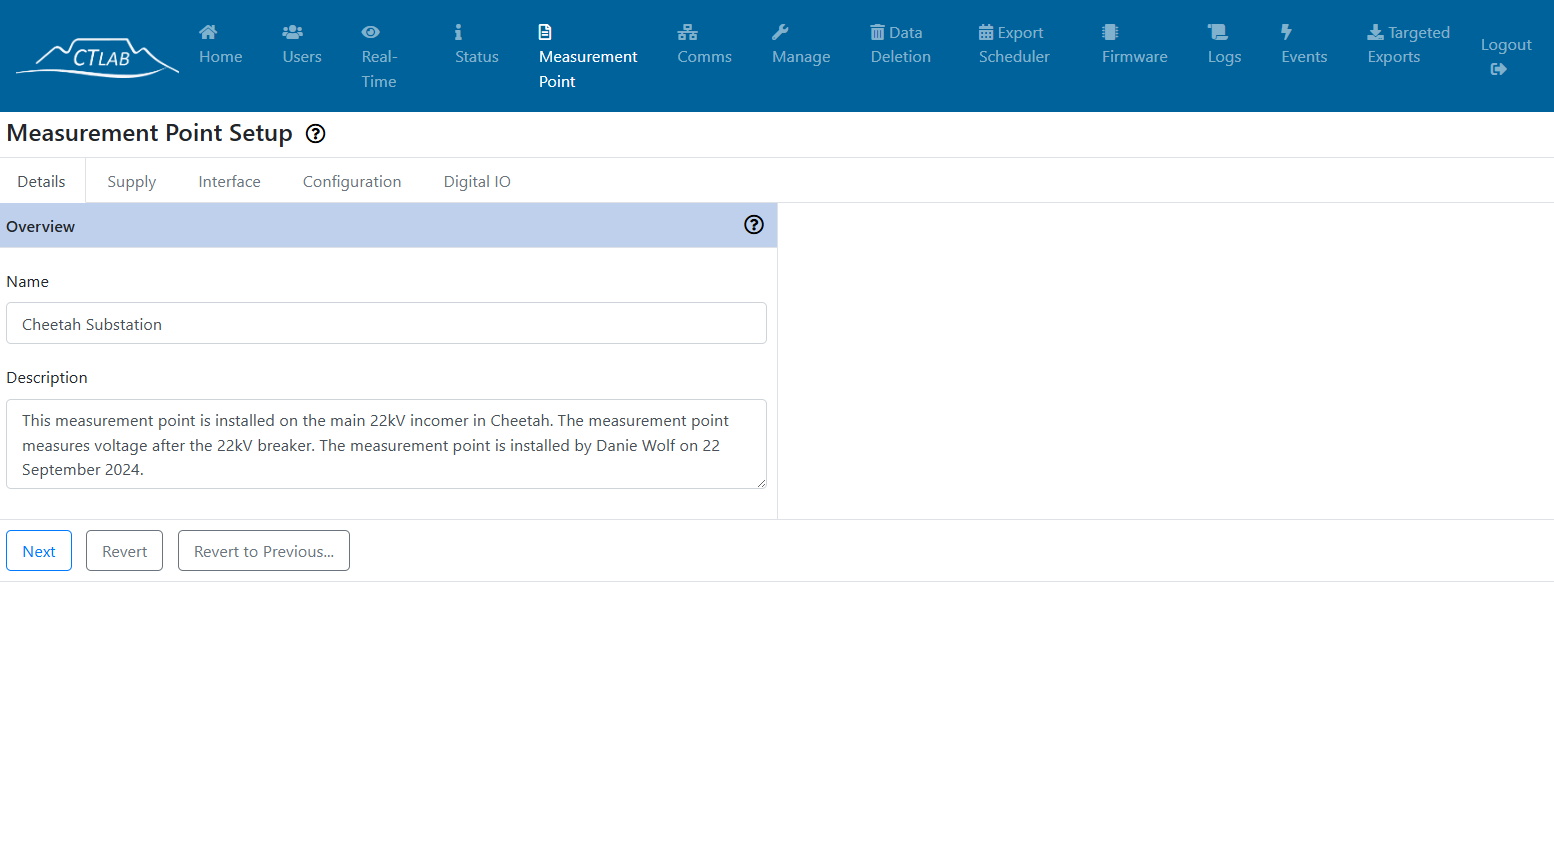
Task: Open Events menu label
Action: pos(1304,57)
